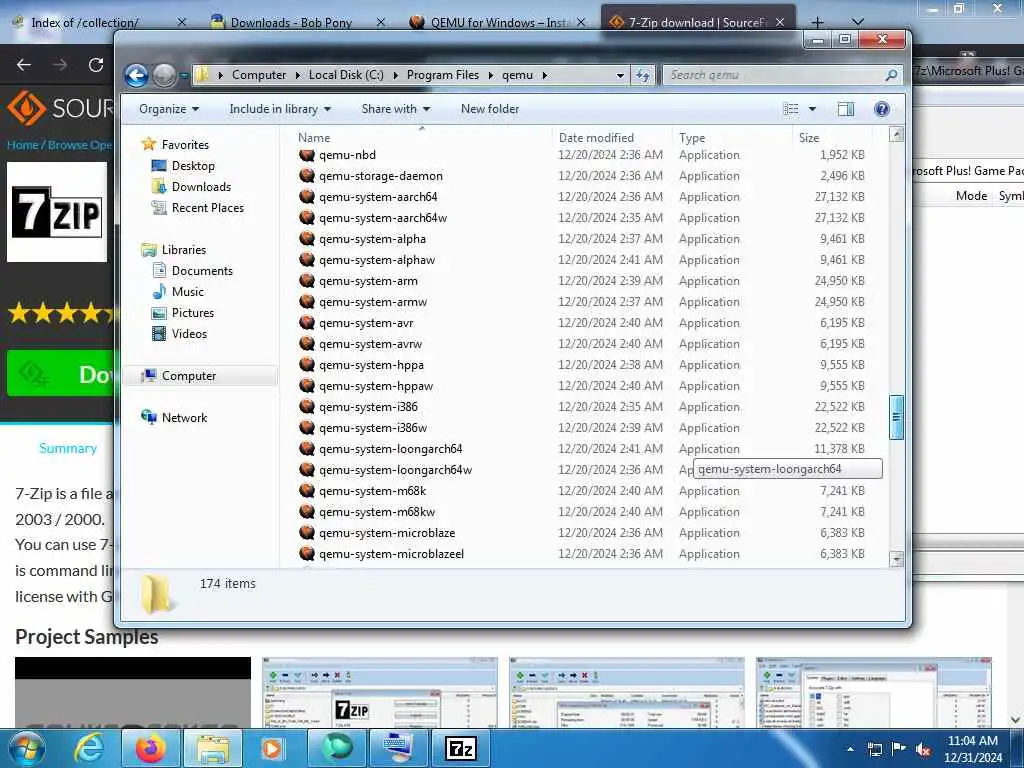1024x768 pixels.
Task: Click the muted volume tray icon
Action: tap(923, 749)
